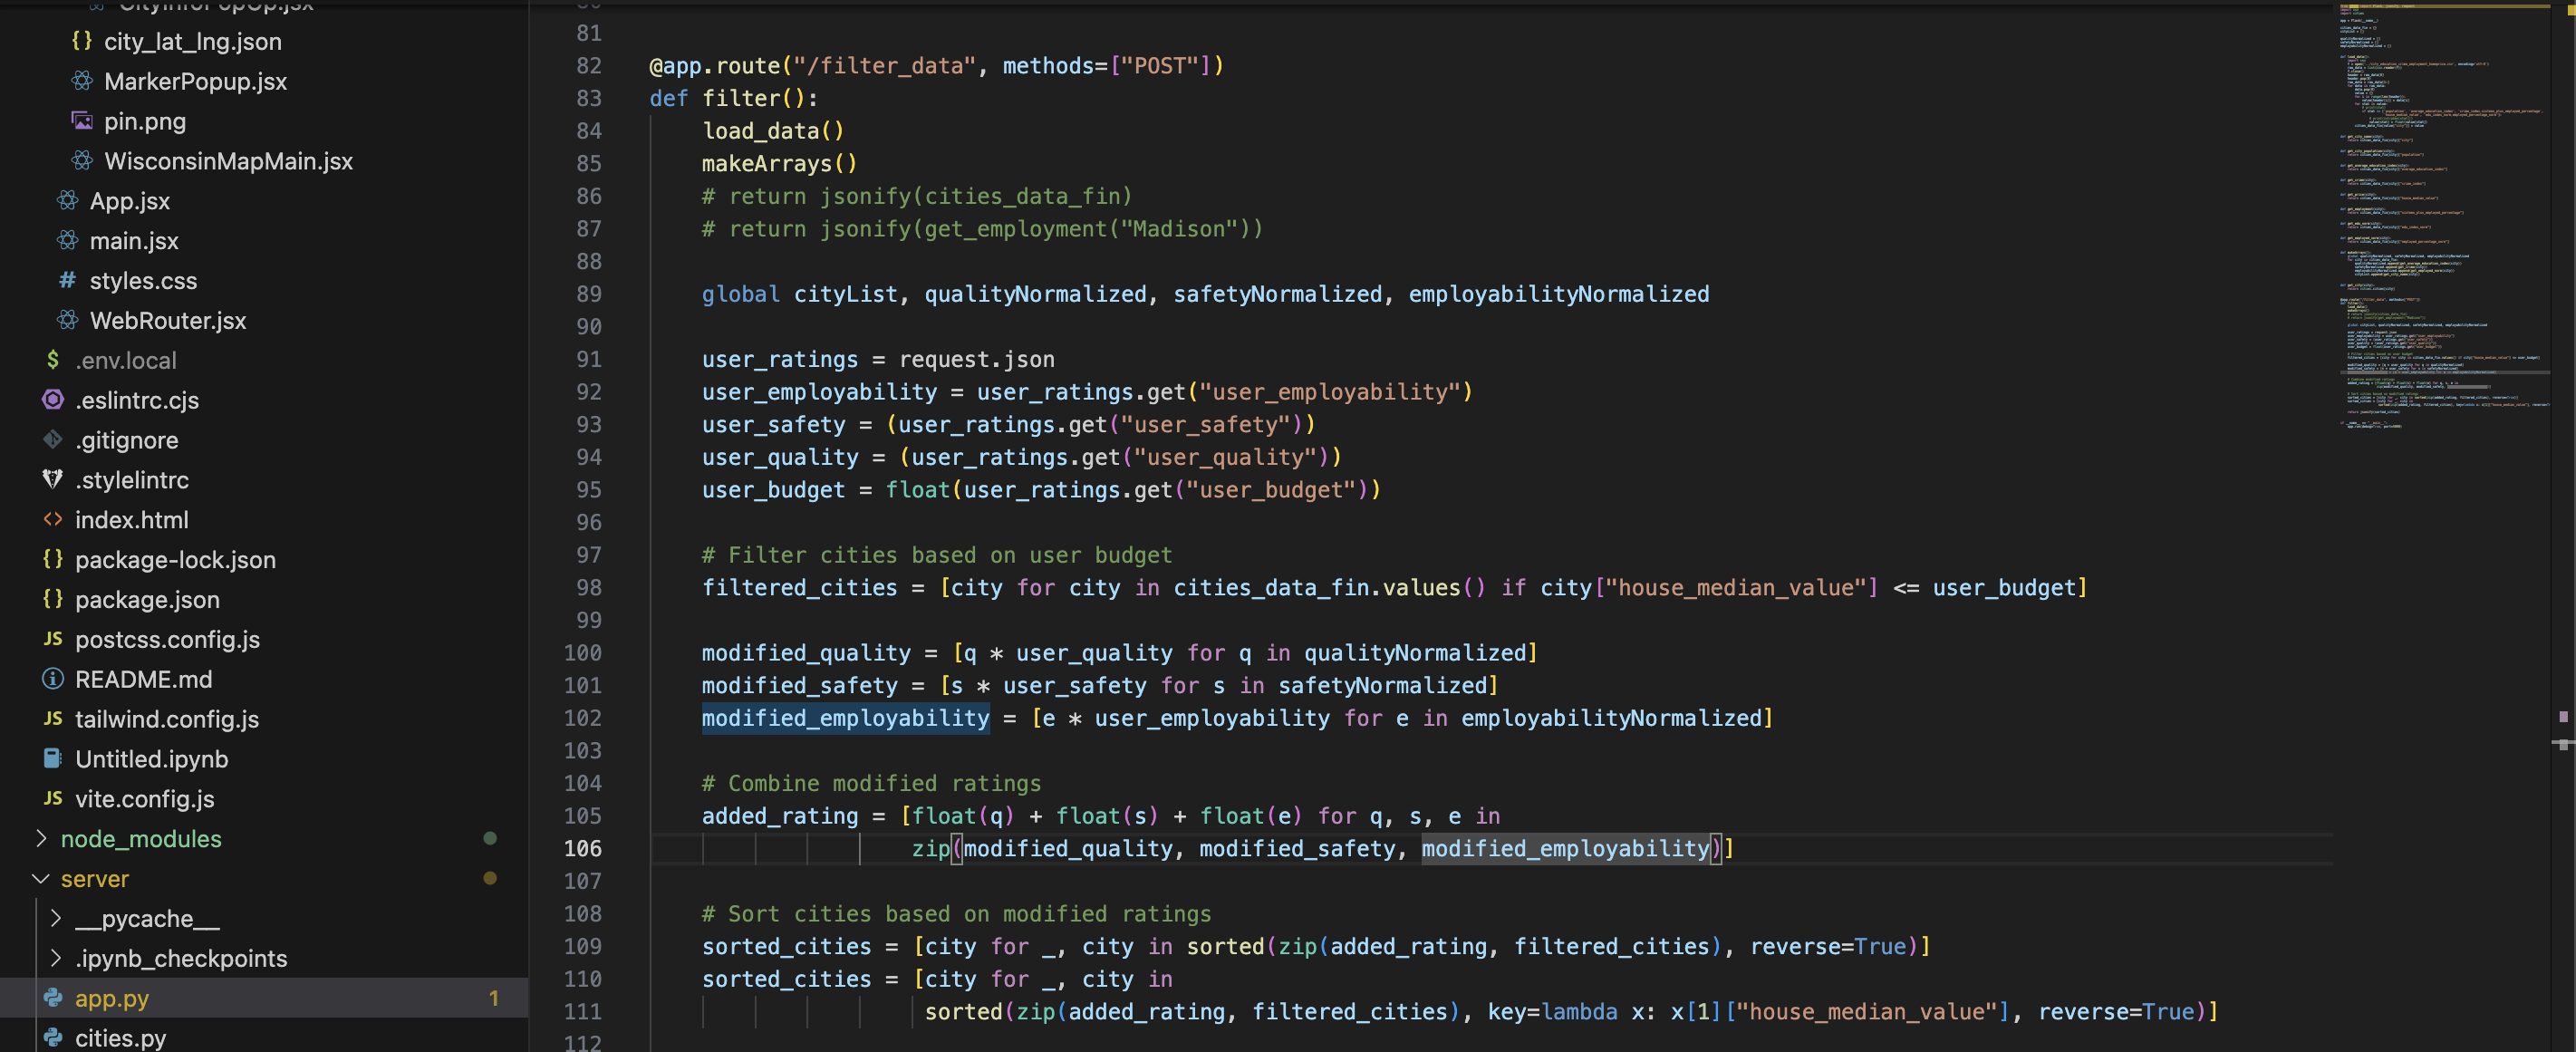Click the git icon beside .gitignore

53,440
